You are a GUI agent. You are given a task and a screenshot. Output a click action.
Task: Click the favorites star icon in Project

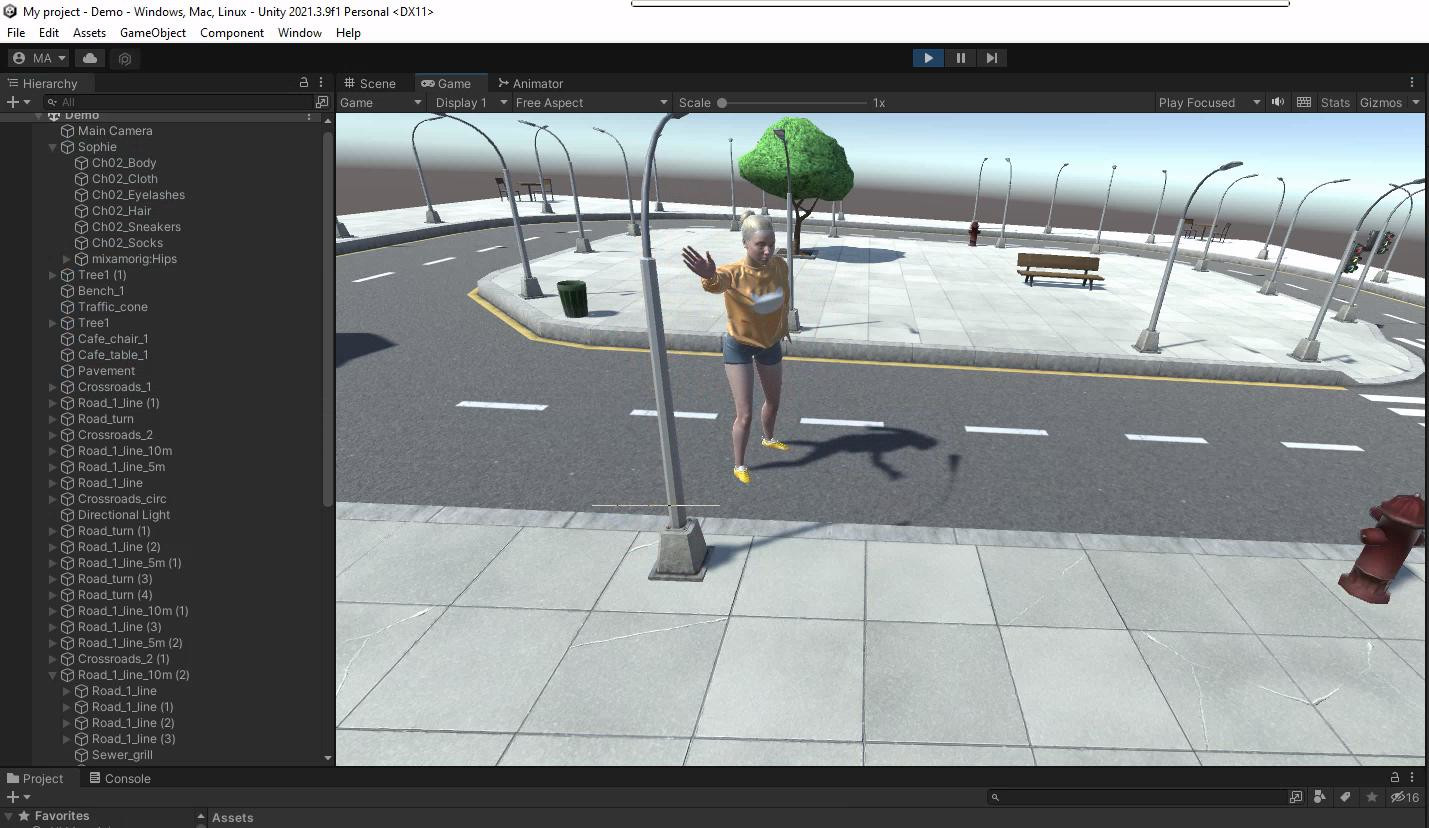(x=1371, y=797)
